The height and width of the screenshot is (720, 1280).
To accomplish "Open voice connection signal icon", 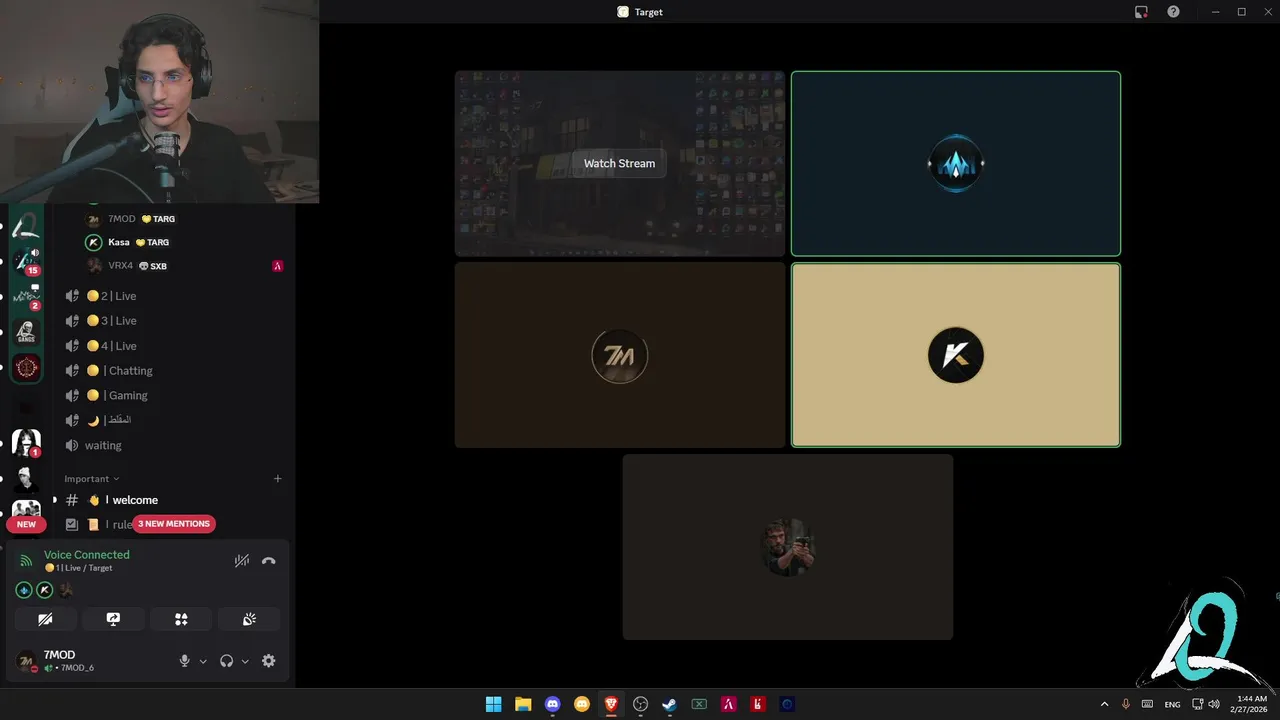I will 26,561.
